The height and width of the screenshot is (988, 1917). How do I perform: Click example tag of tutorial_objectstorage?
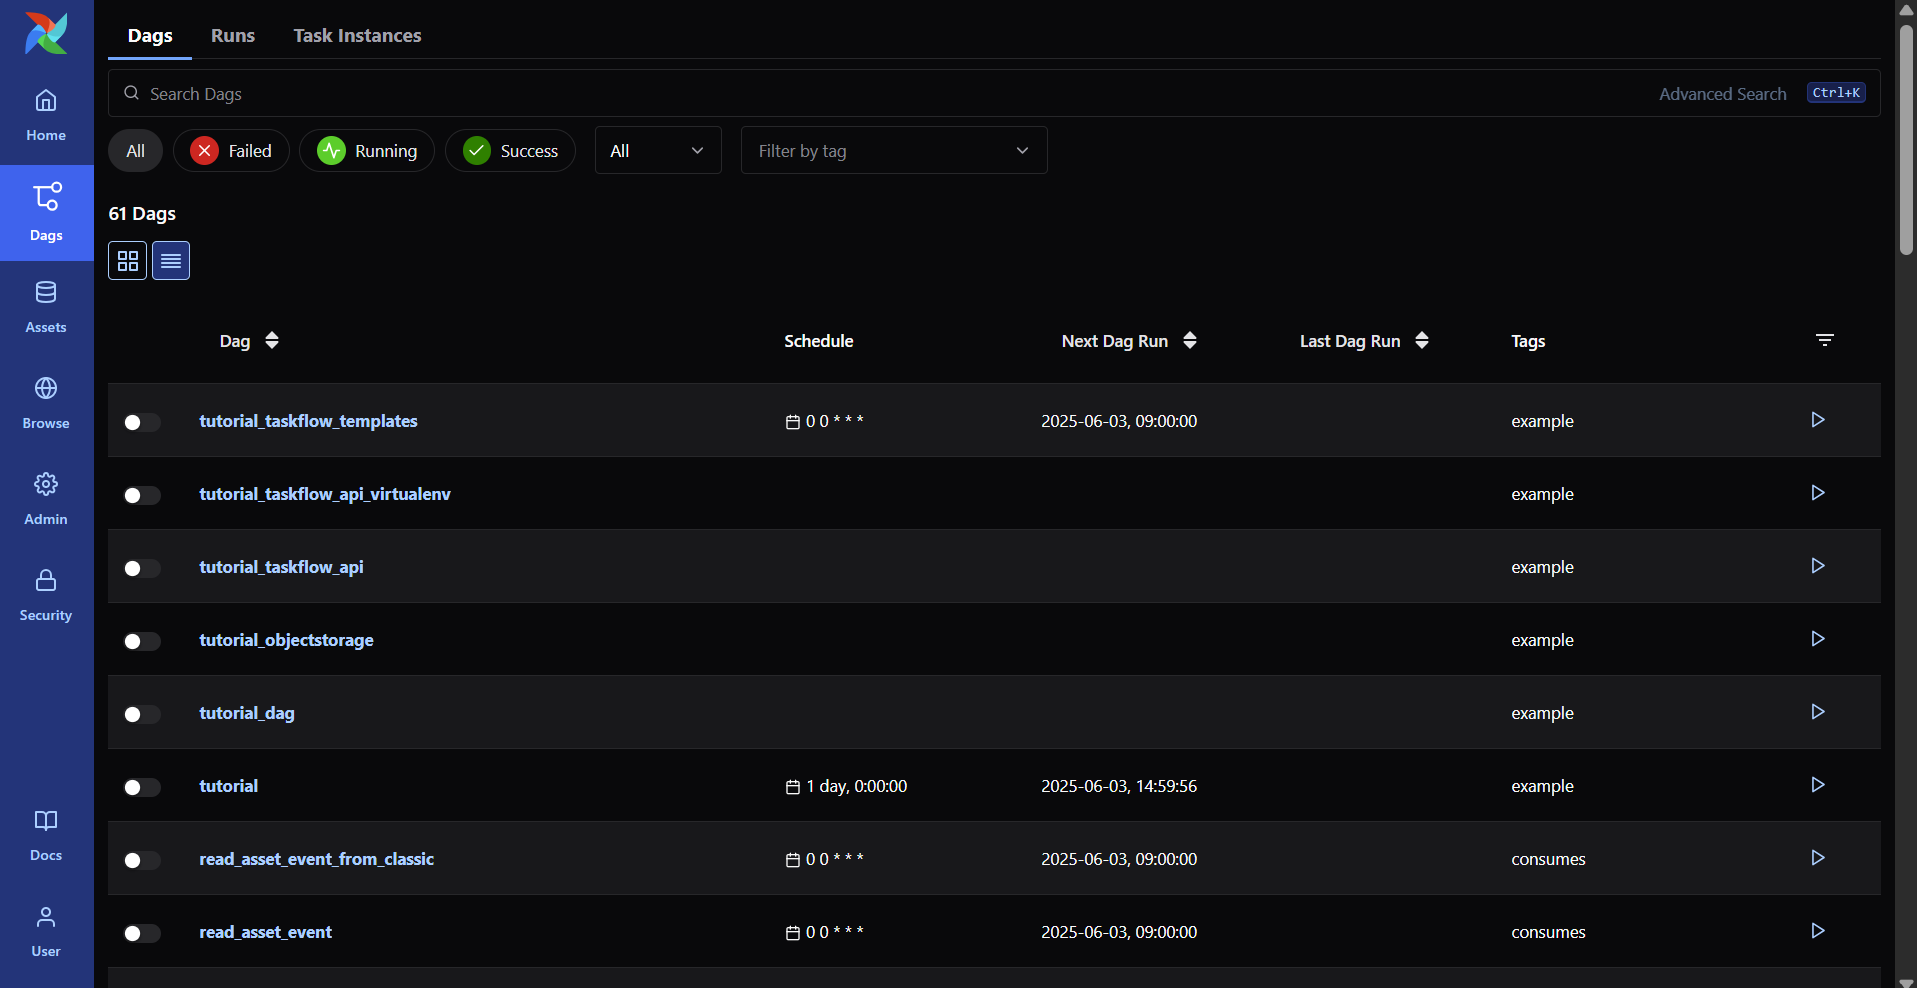click(1542, 640)
